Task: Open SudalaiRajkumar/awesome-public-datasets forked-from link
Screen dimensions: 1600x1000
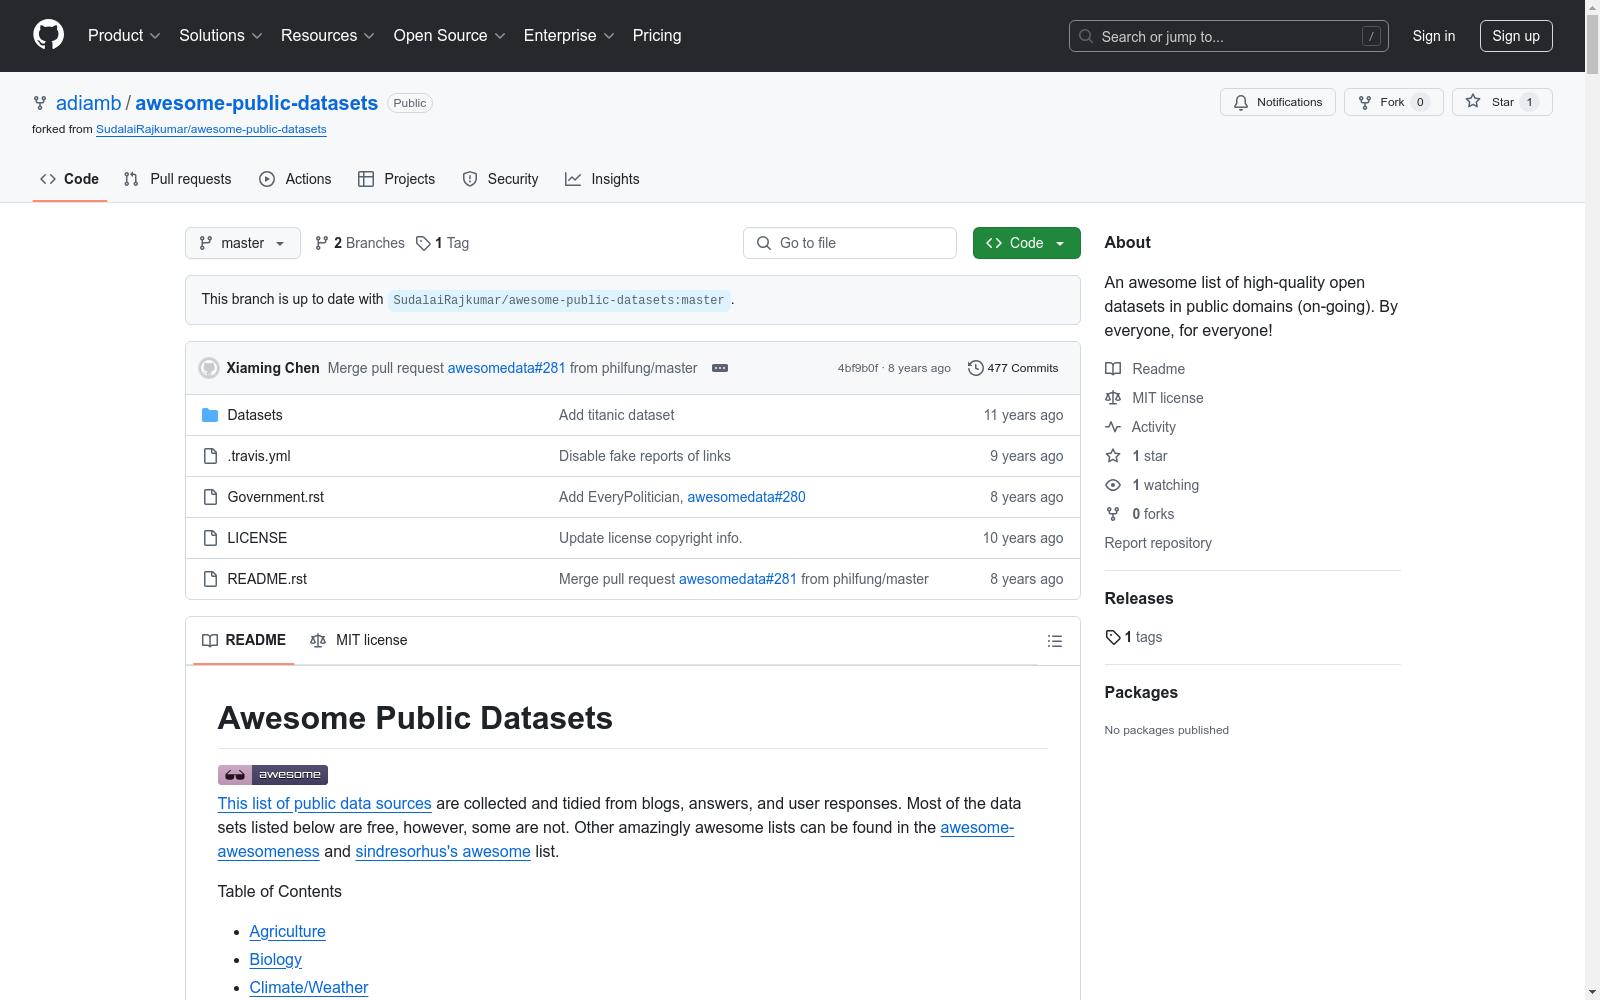Action: click(211, 129)
